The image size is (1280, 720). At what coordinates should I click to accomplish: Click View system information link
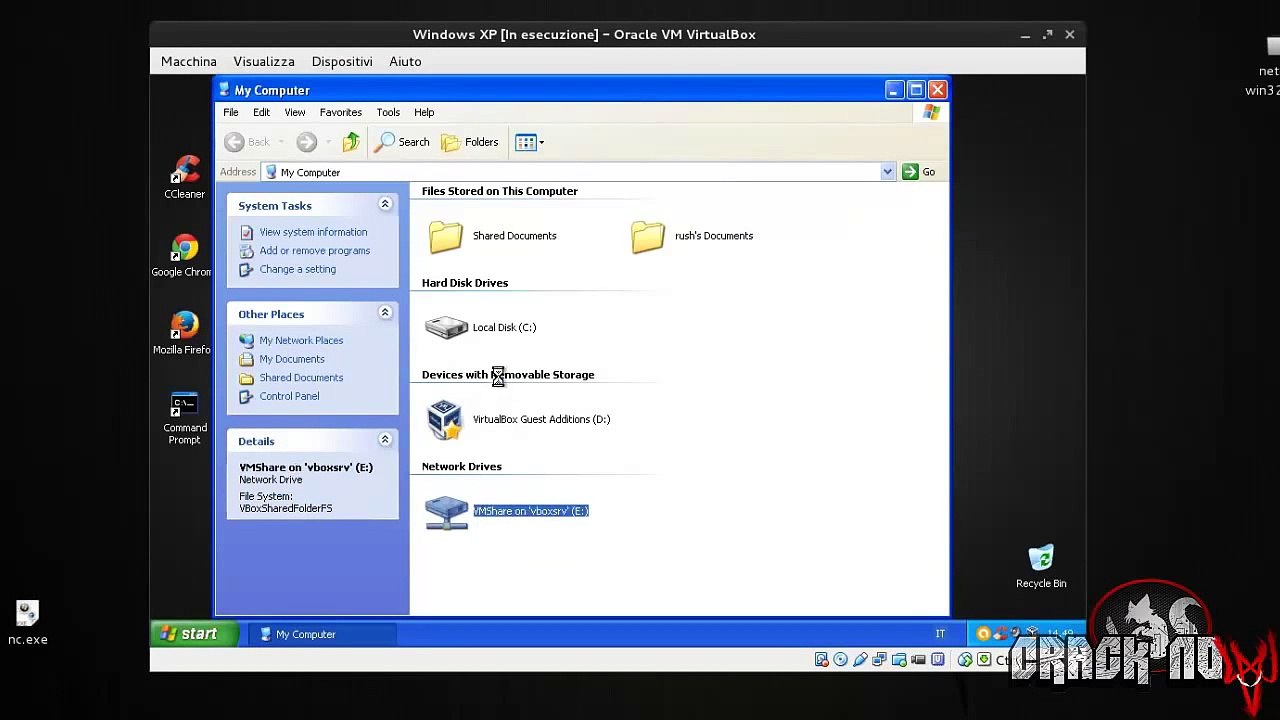(313, 232)
